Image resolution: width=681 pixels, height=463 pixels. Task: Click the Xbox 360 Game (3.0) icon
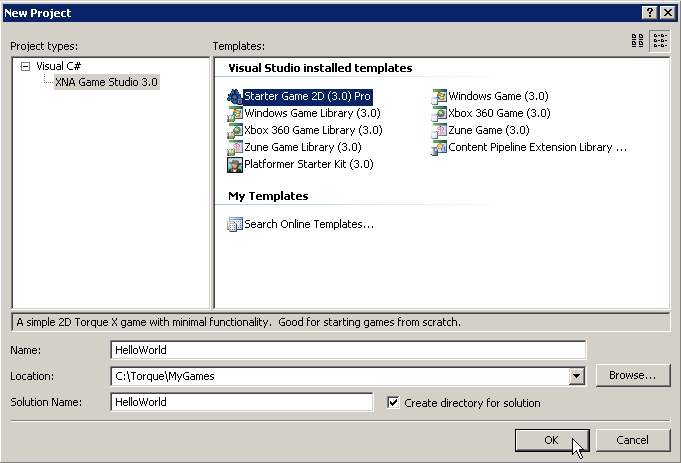click(439, 113)
